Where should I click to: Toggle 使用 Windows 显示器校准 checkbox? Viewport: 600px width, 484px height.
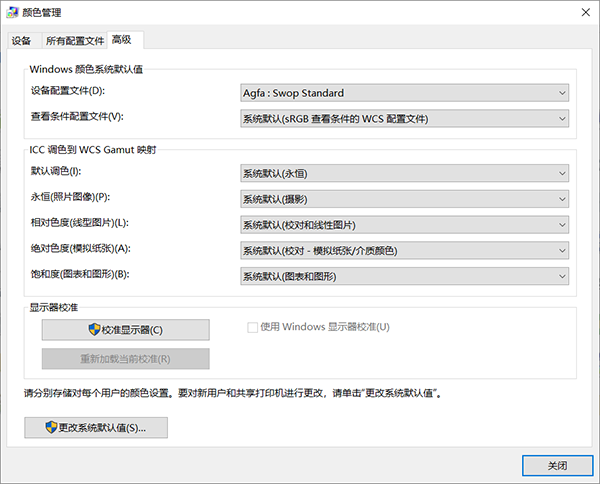(253, 327)
